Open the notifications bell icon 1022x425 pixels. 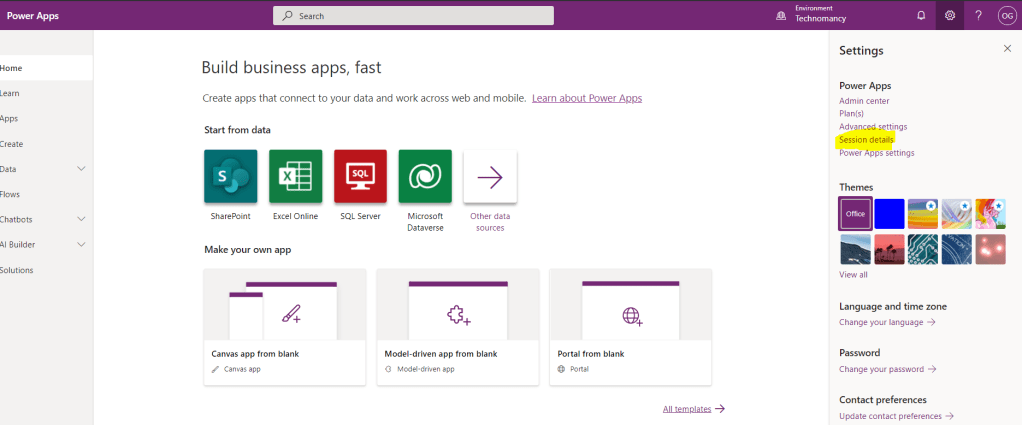[x=921, y=15]
